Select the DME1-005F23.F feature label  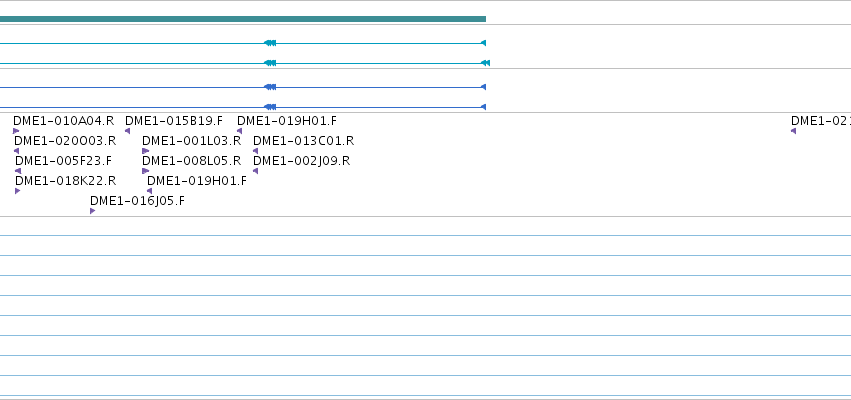pos(63,161)
